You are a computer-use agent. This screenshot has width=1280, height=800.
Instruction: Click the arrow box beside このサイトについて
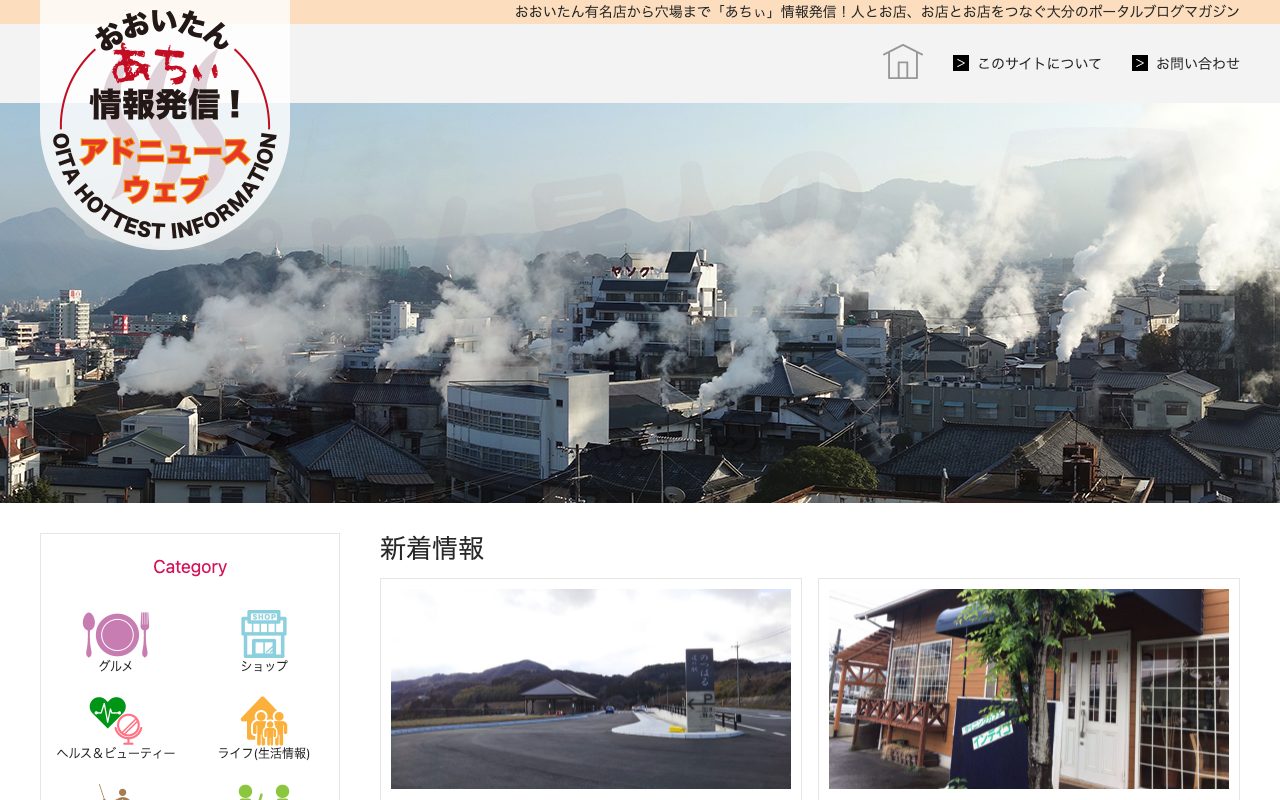click(961, 63)
